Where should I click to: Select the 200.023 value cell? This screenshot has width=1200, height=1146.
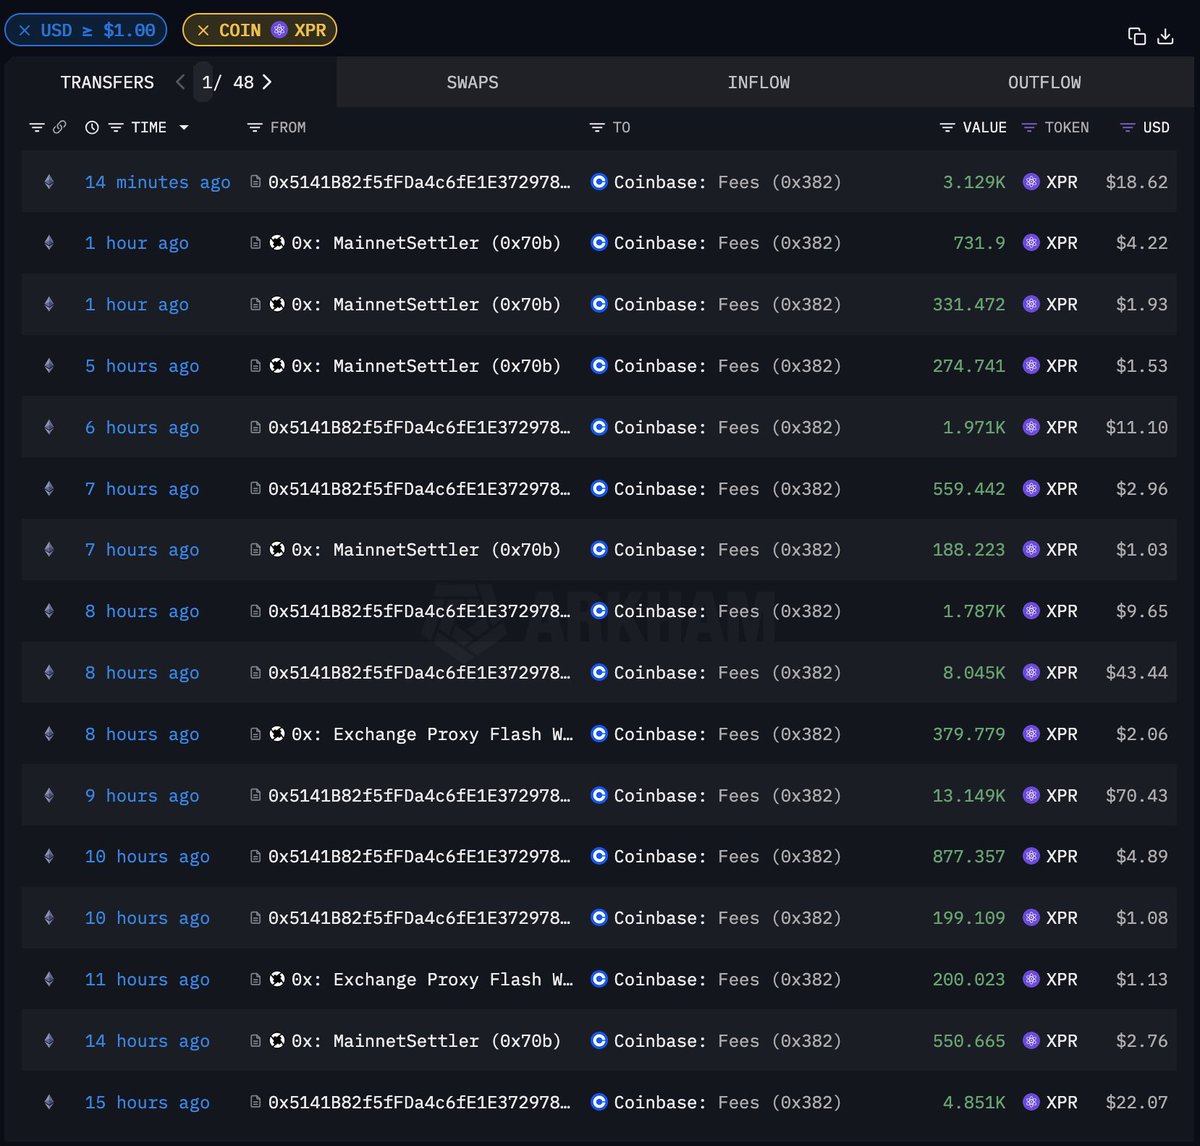click(x=969, y=979)
